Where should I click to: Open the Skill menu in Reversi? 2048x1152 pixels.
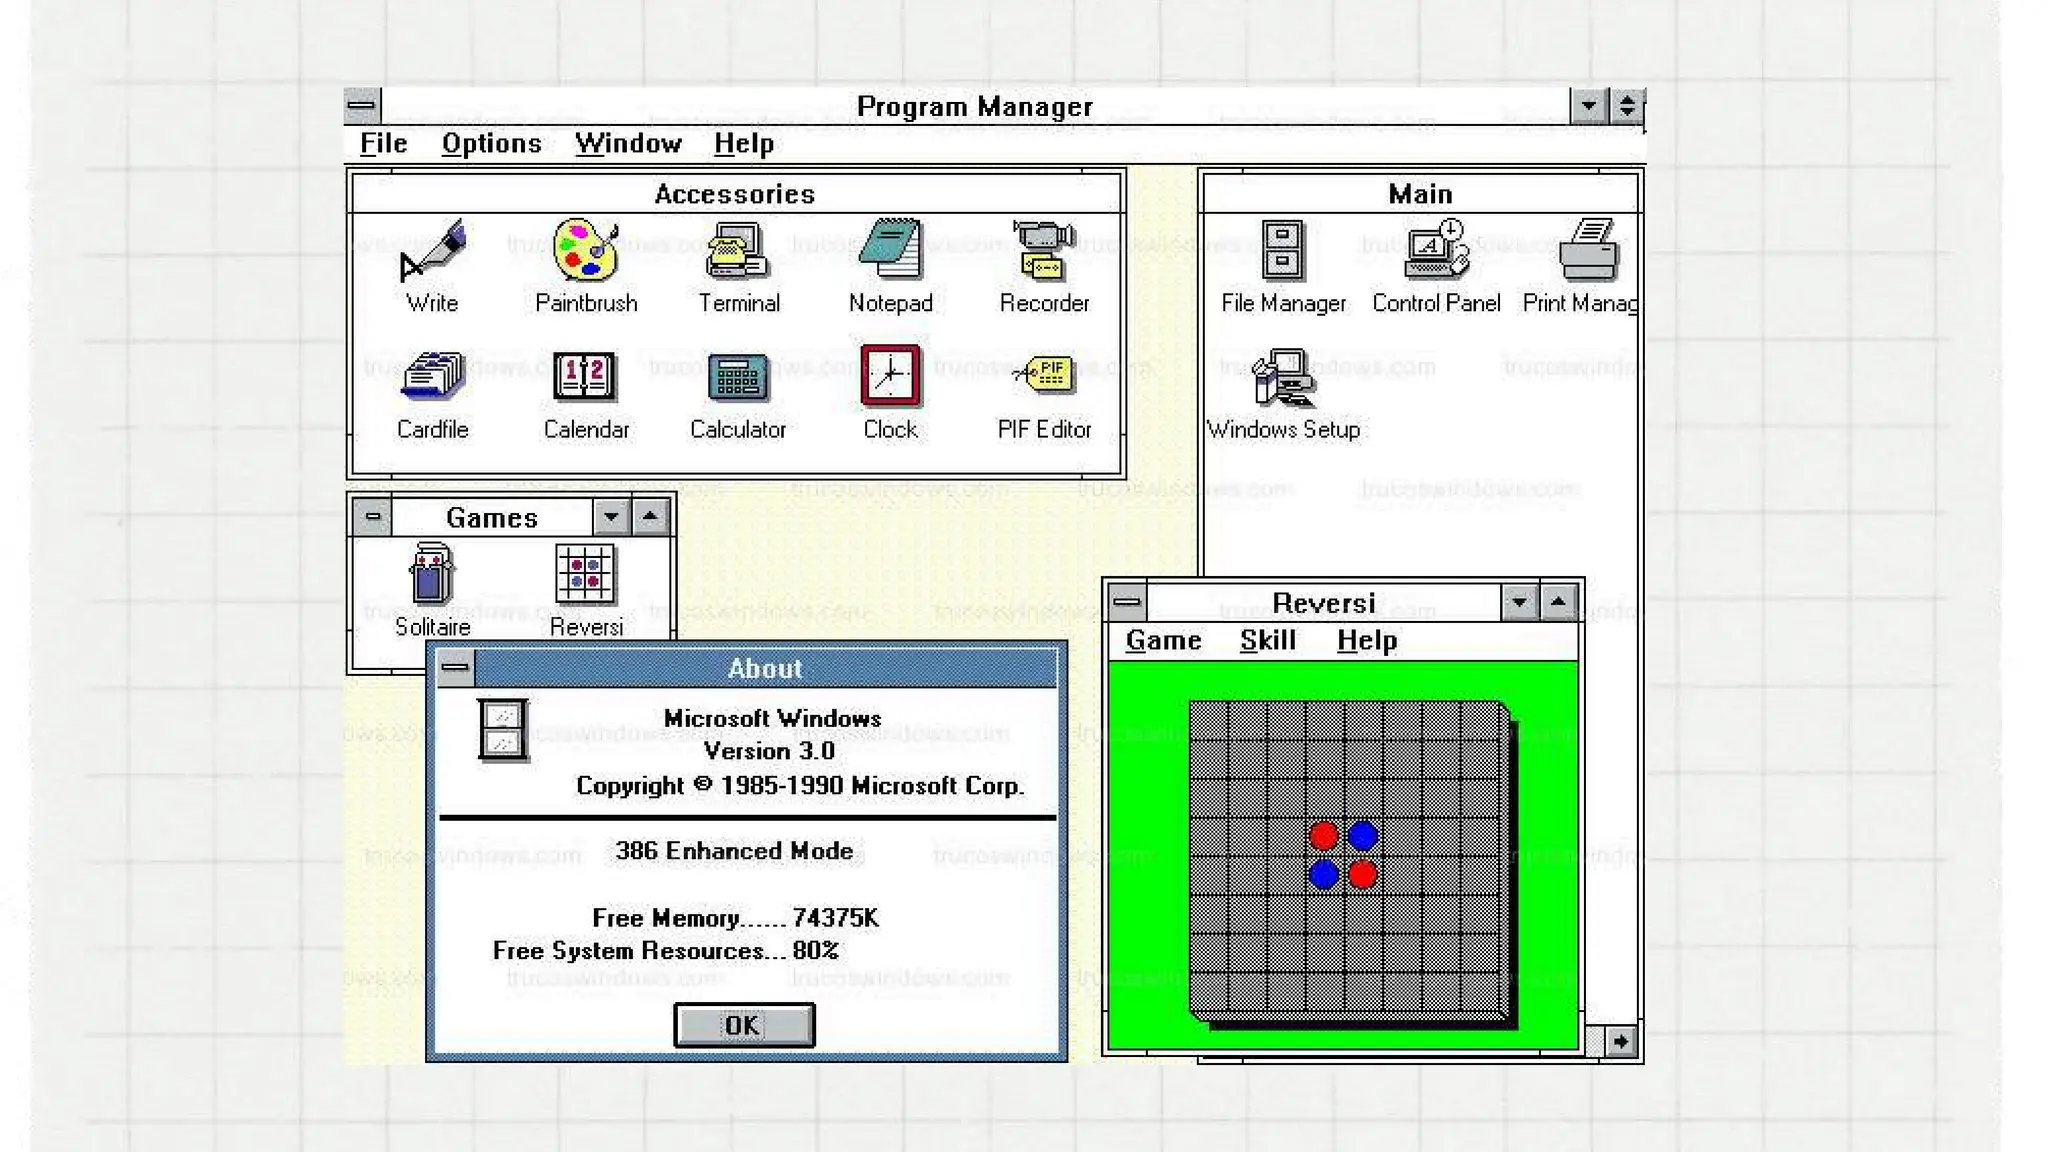click(1267, 641)
